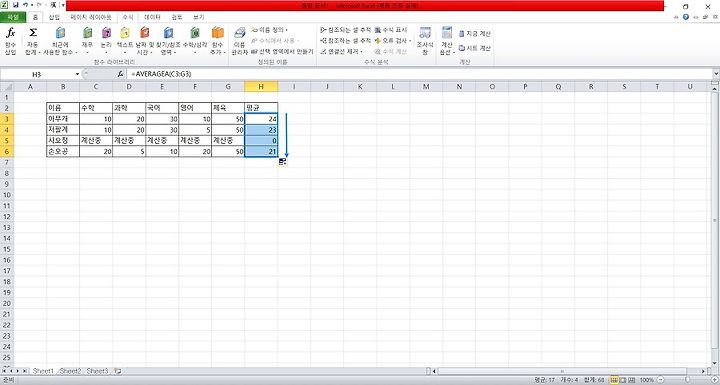Minimize the ribbon using the caret icon
720x385 pixels.
coord(676,17)
